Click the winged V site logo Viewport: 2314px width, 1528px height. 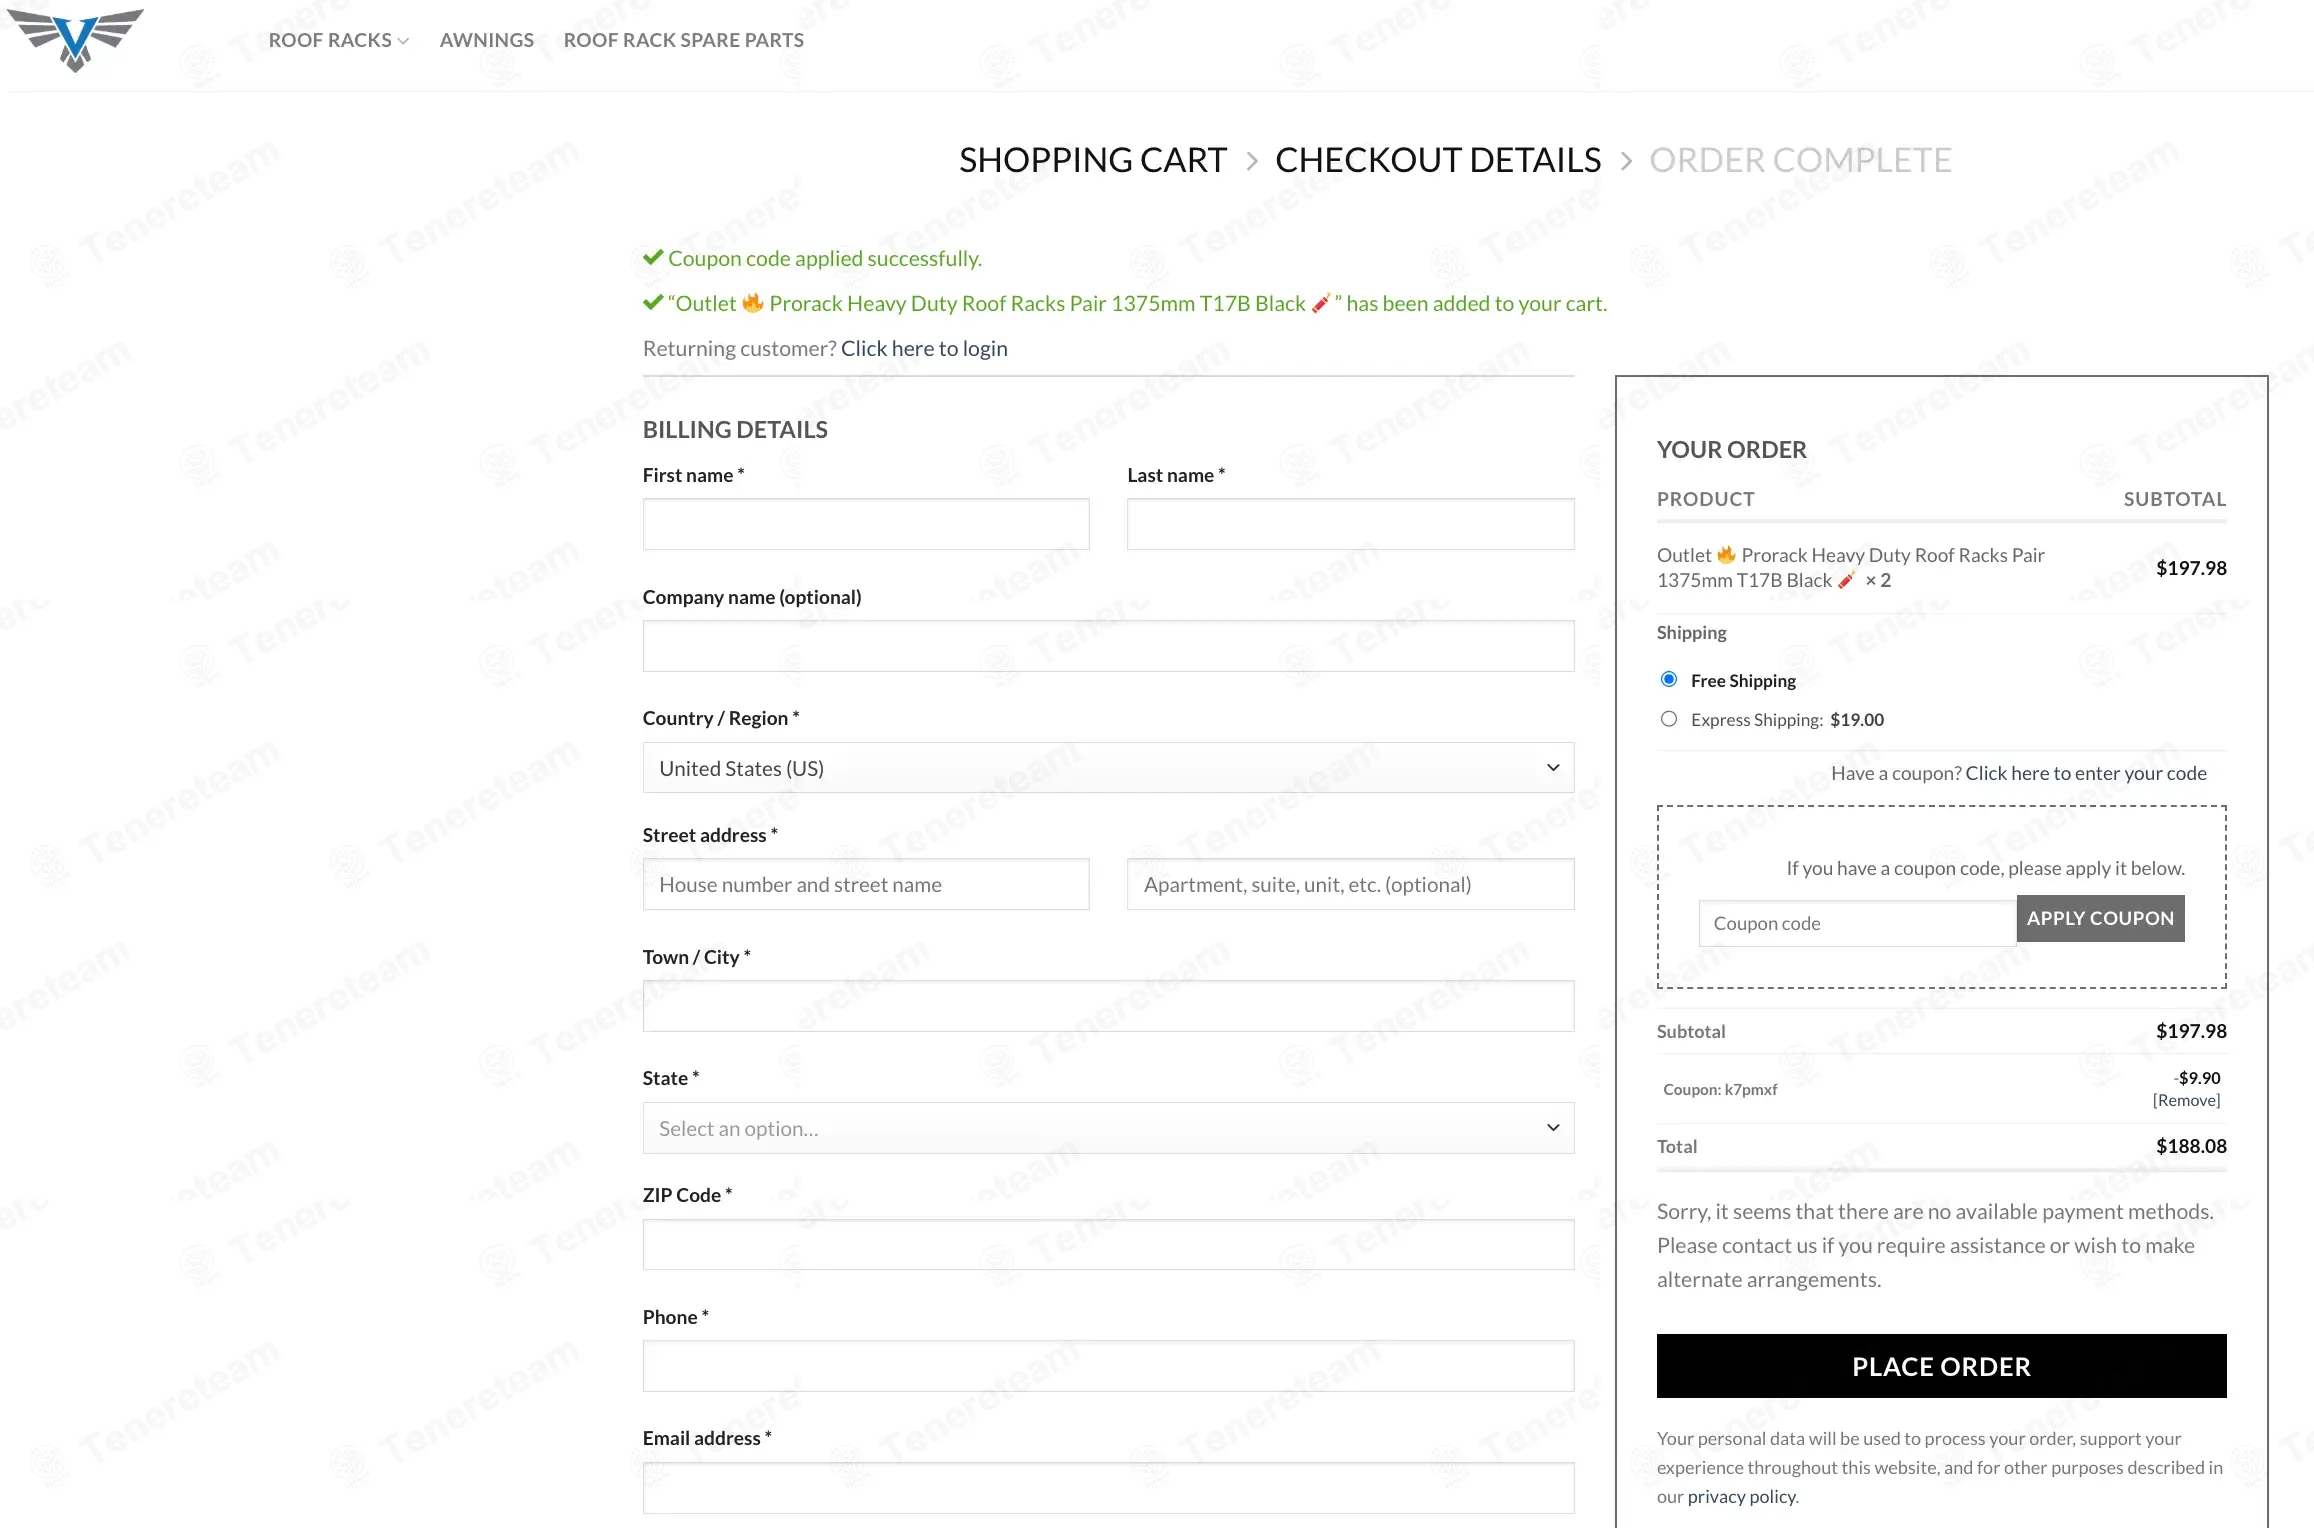pos(75,39)
